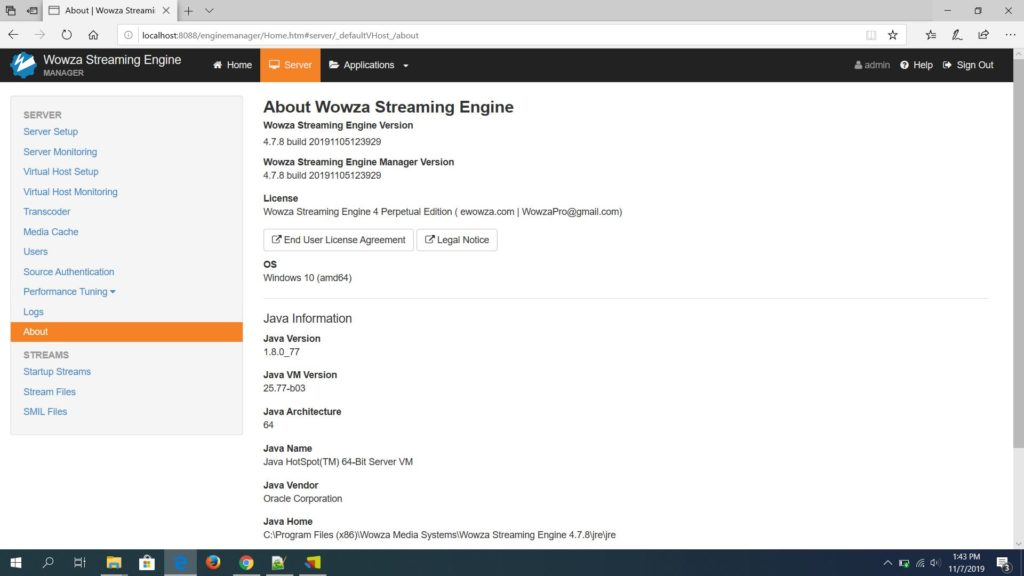The height and width of the screenshot is (576, 1024).
Task: Open Firefox from taskbar
Action: point(213,562)
